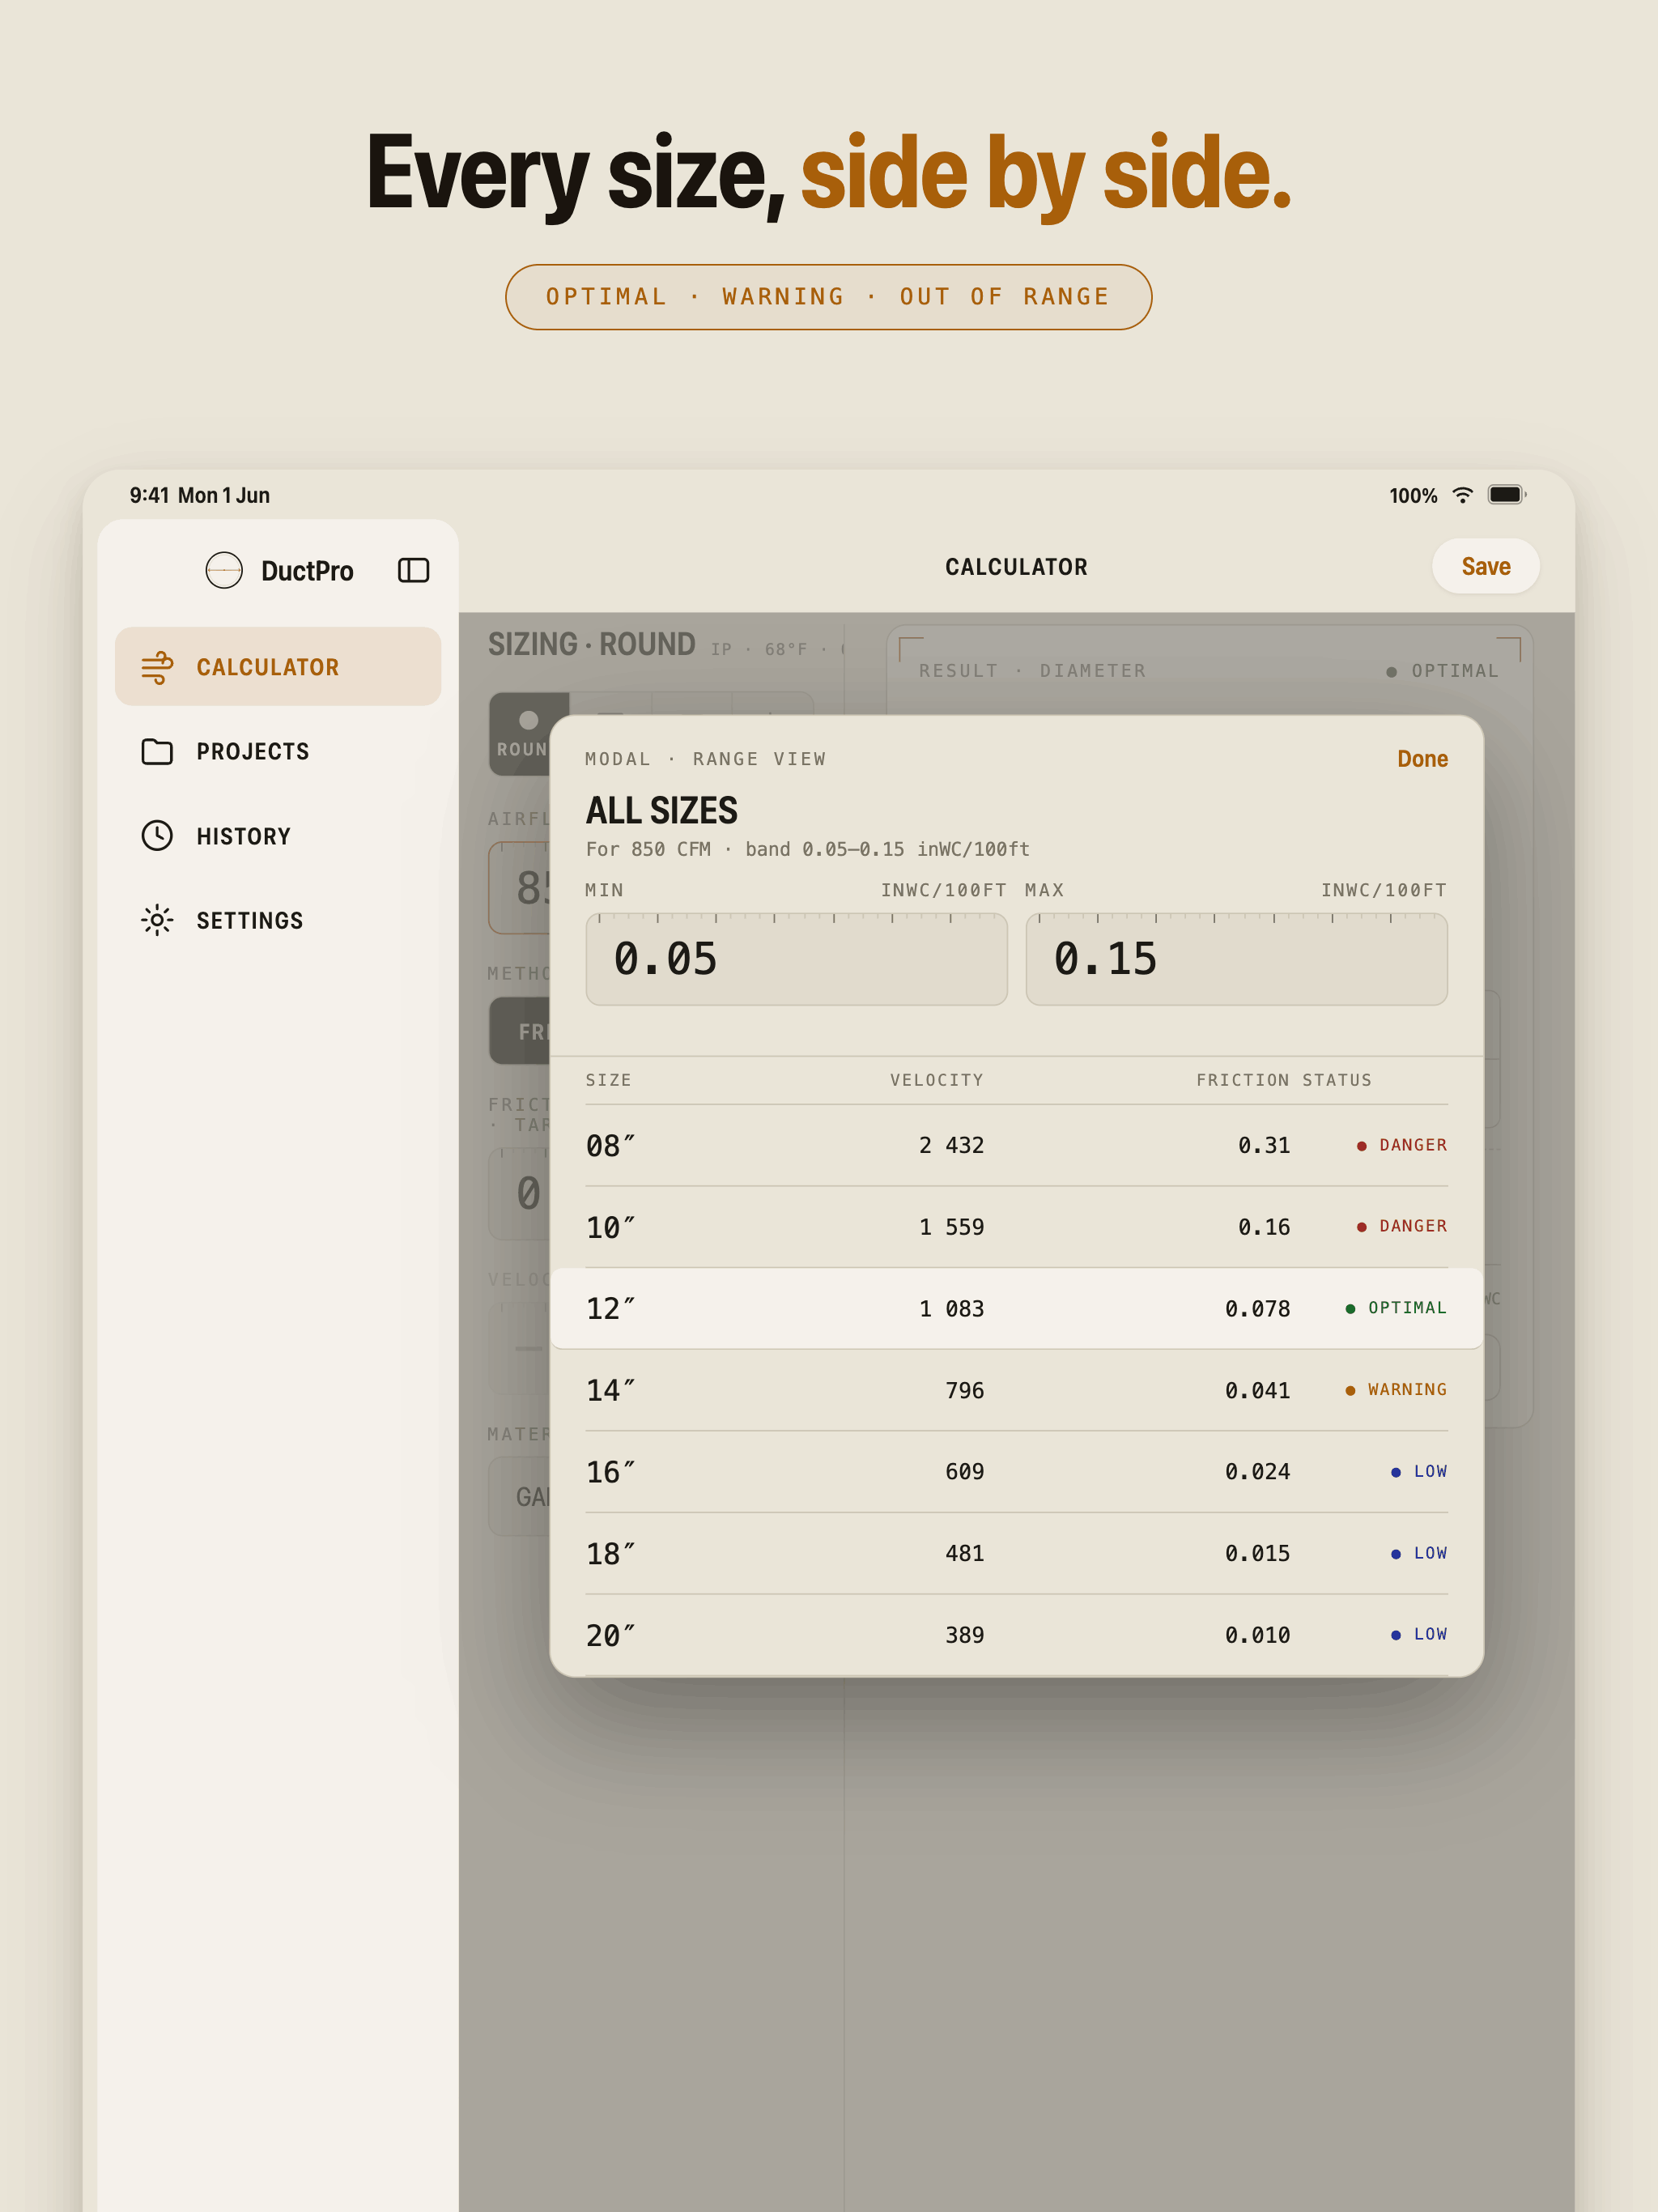
Task: Click the OPTIMAL status in 12″ row
Action: coord(1396,1308)
